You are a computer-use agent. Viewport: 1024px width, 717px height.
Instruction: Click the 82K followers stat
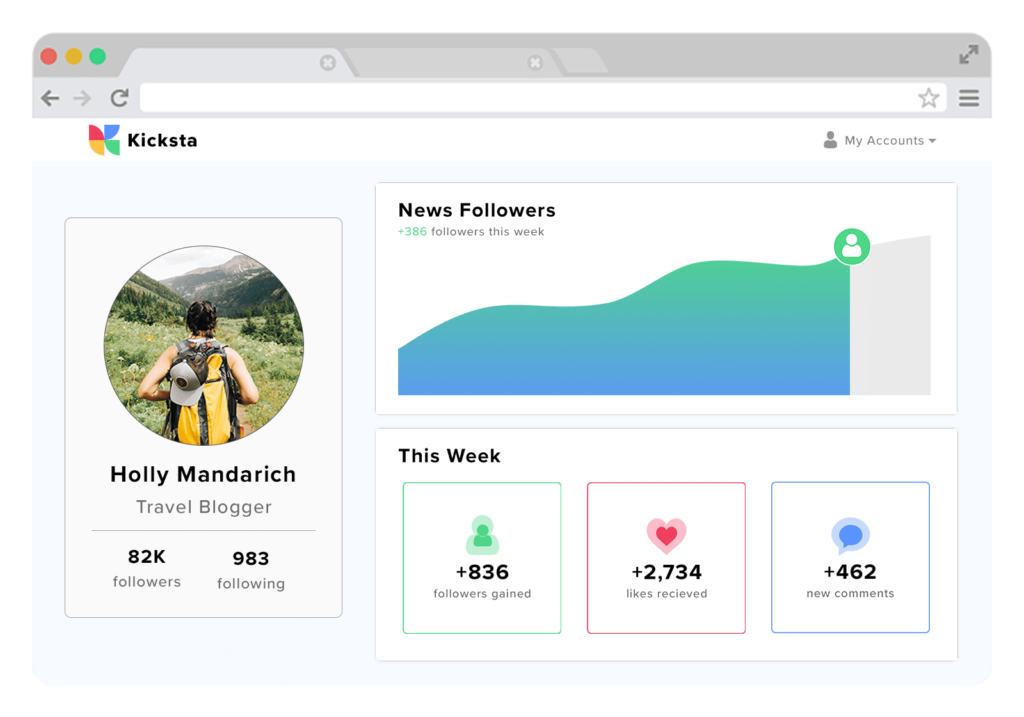(x=146, y=567)
